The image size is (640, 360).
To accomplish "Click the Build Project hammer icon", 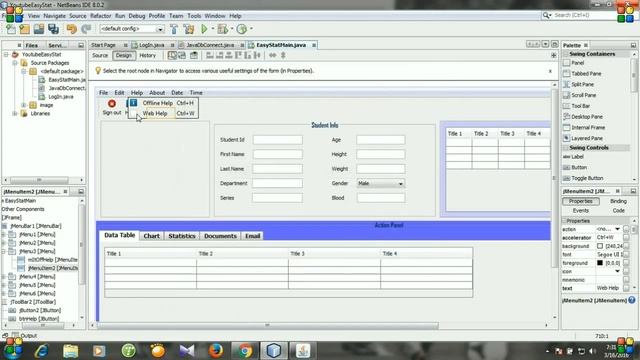I will [x=174, y=29].
